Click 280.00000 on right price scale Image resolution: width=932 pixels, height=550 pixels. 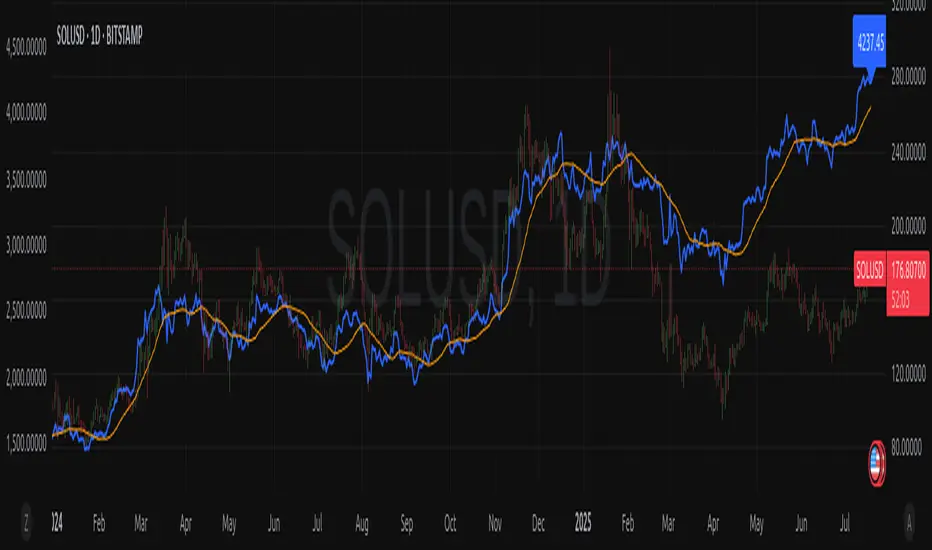point(908,76)
